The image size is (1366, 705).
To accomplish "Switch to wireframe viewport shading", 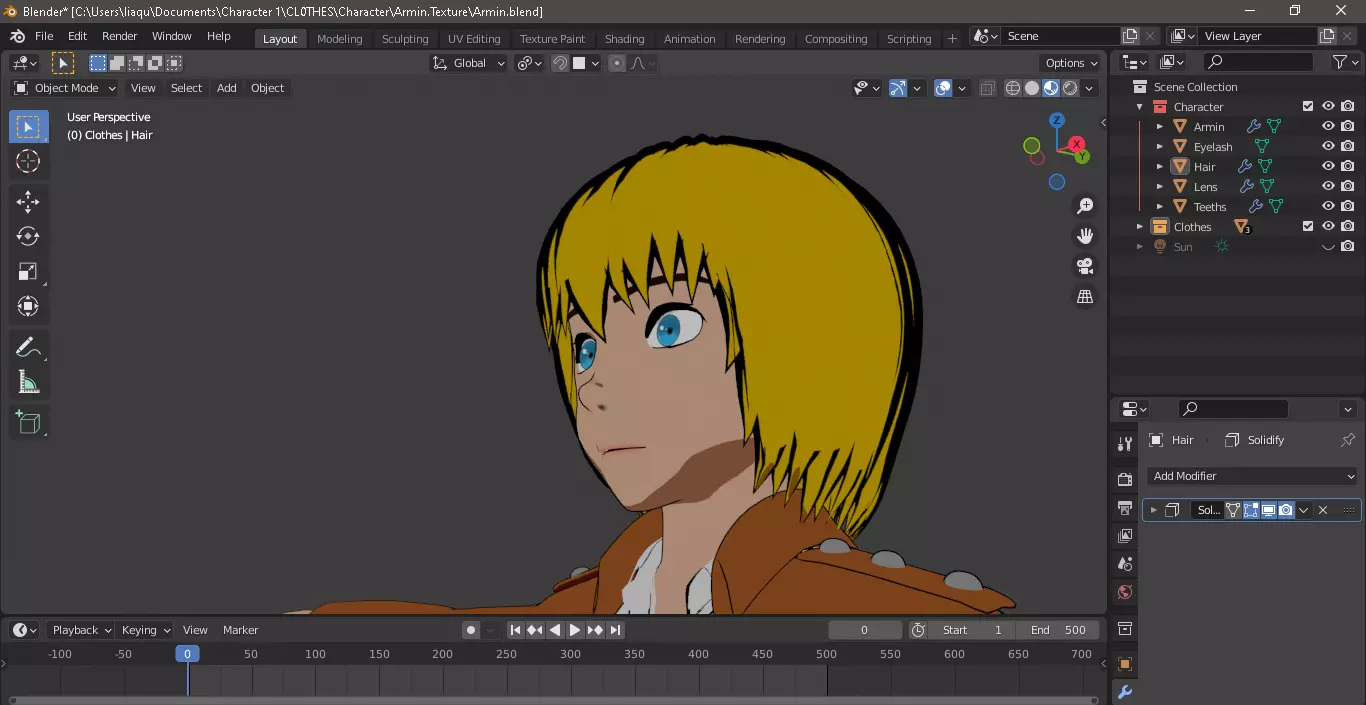I will [x=1013, y=88].
